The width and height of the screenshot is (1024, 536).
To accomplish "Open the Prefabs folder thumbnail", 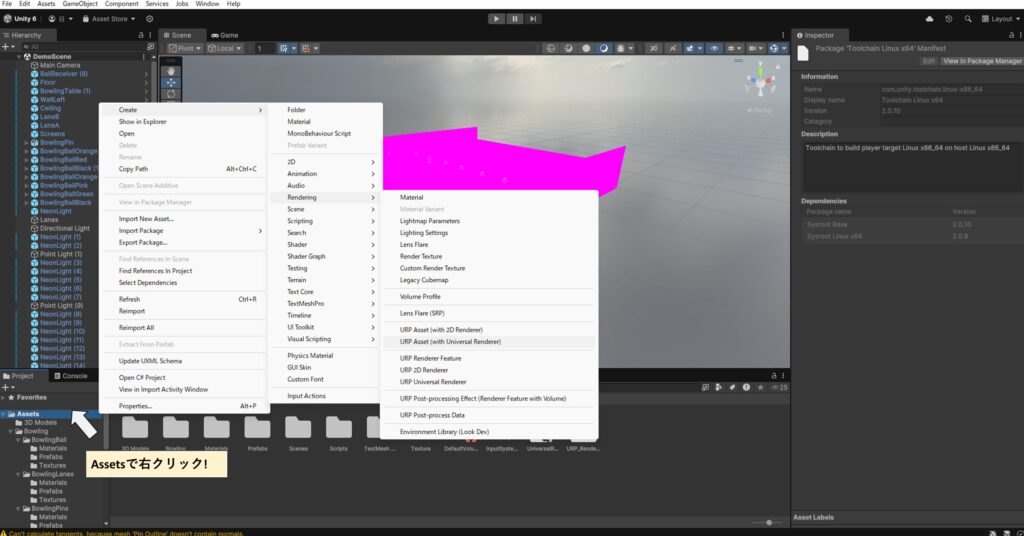I will tap(257, 428).
